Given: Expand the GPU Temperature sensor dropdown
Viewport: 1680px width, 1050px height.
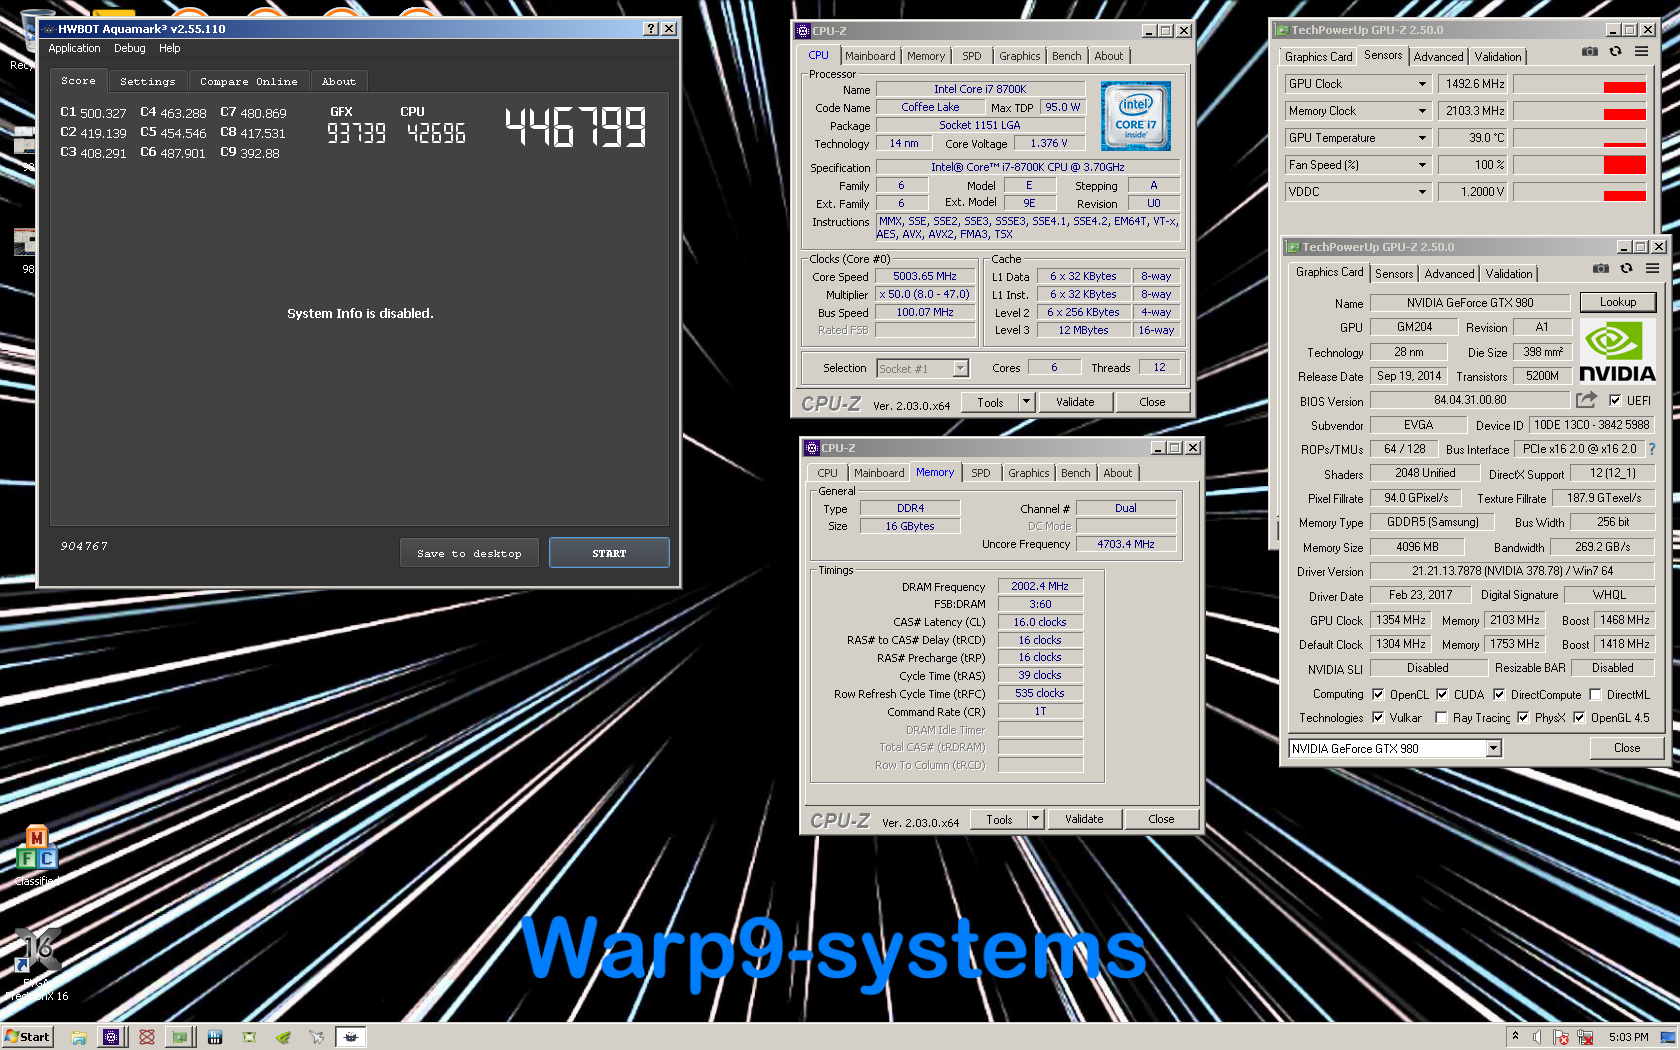Looking at the screenshot, I should (1422, 138).
